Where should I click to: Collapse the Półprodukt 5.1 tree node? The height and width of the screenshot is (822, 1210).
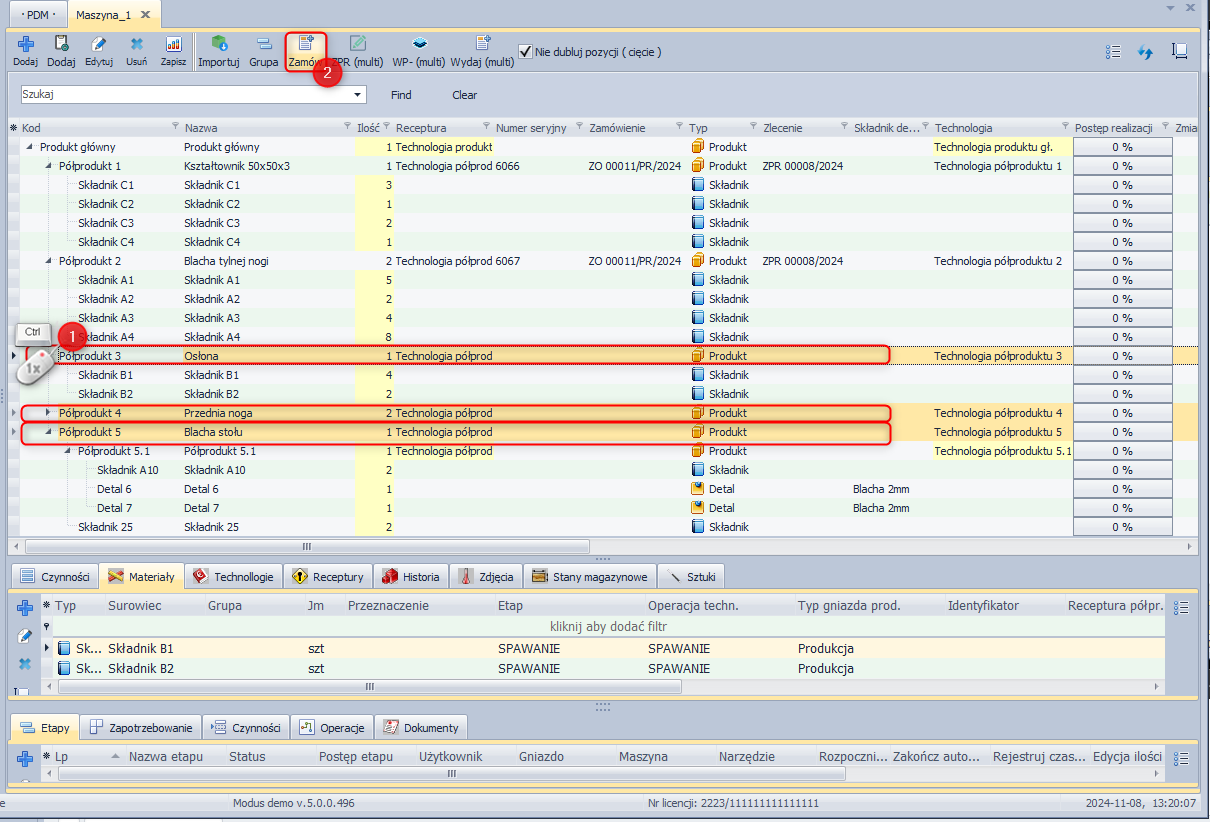[x=68, y=451]
